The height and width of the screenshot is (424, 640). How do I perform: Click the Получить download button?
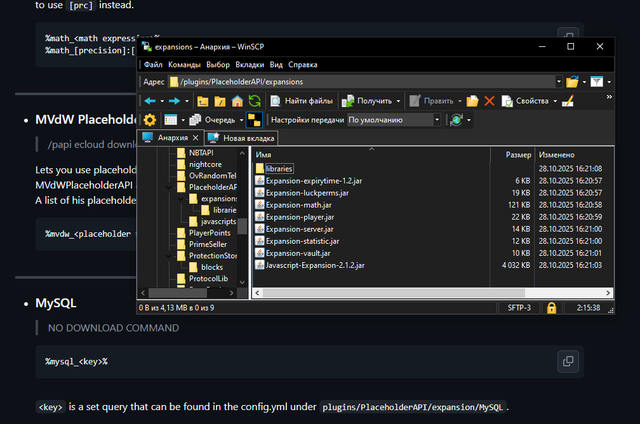click(367, 101)
